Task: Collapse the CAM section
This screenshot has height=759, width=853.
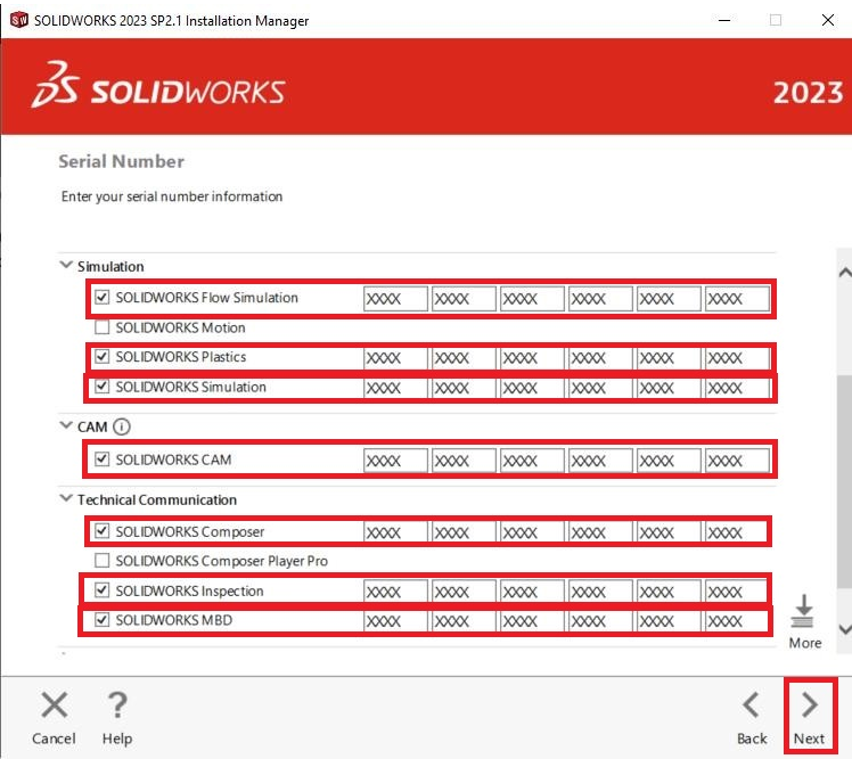Action: [x=66, y=427]
